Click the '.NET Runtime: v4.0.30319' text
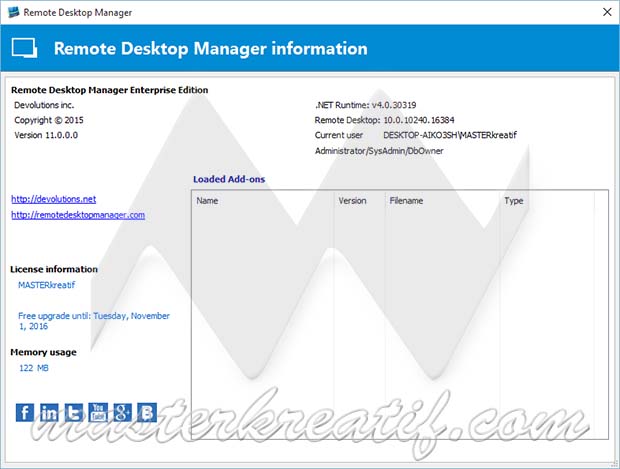Screen dimensions: 620x469 coord(365,105)
